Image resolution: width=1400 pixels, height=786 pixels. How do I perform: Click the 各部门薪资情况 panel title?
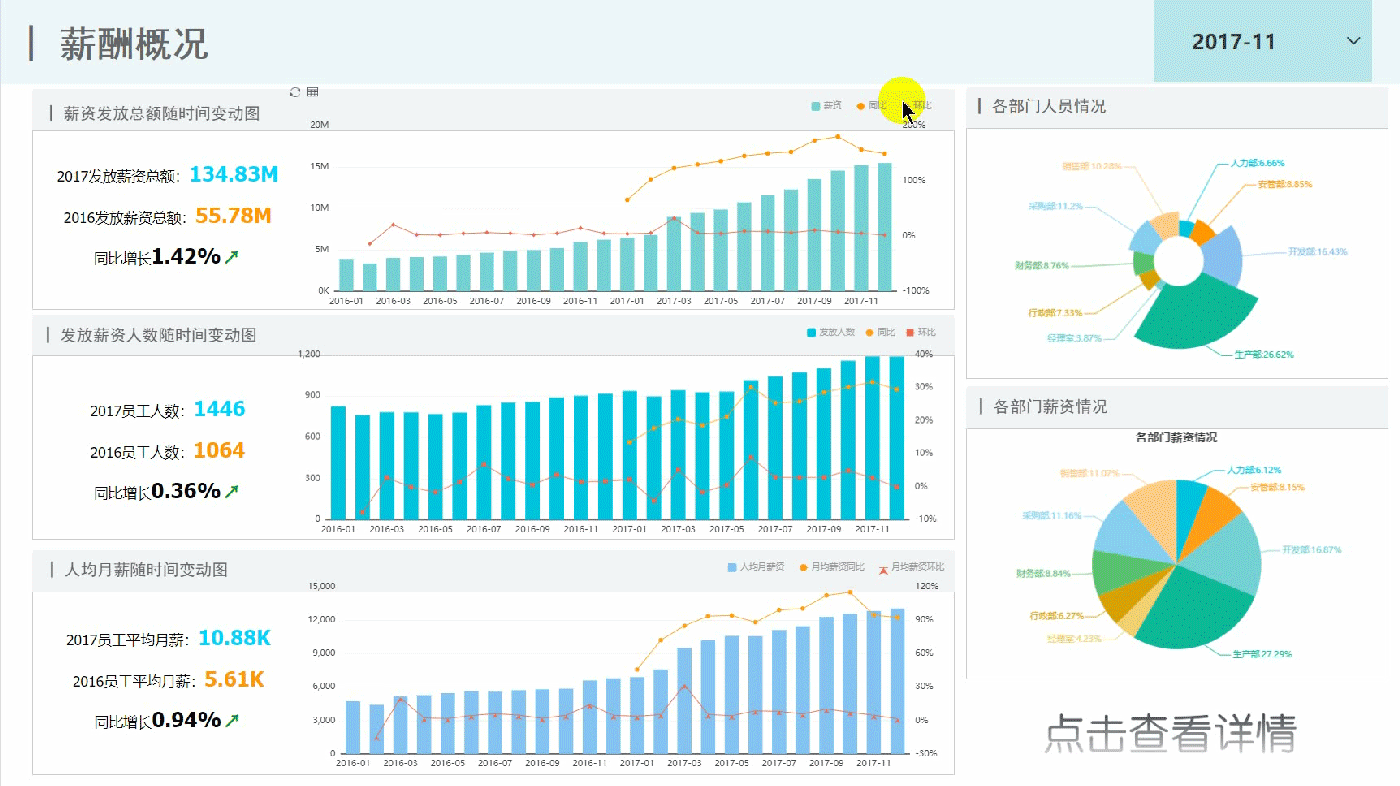click(1050, 407)
